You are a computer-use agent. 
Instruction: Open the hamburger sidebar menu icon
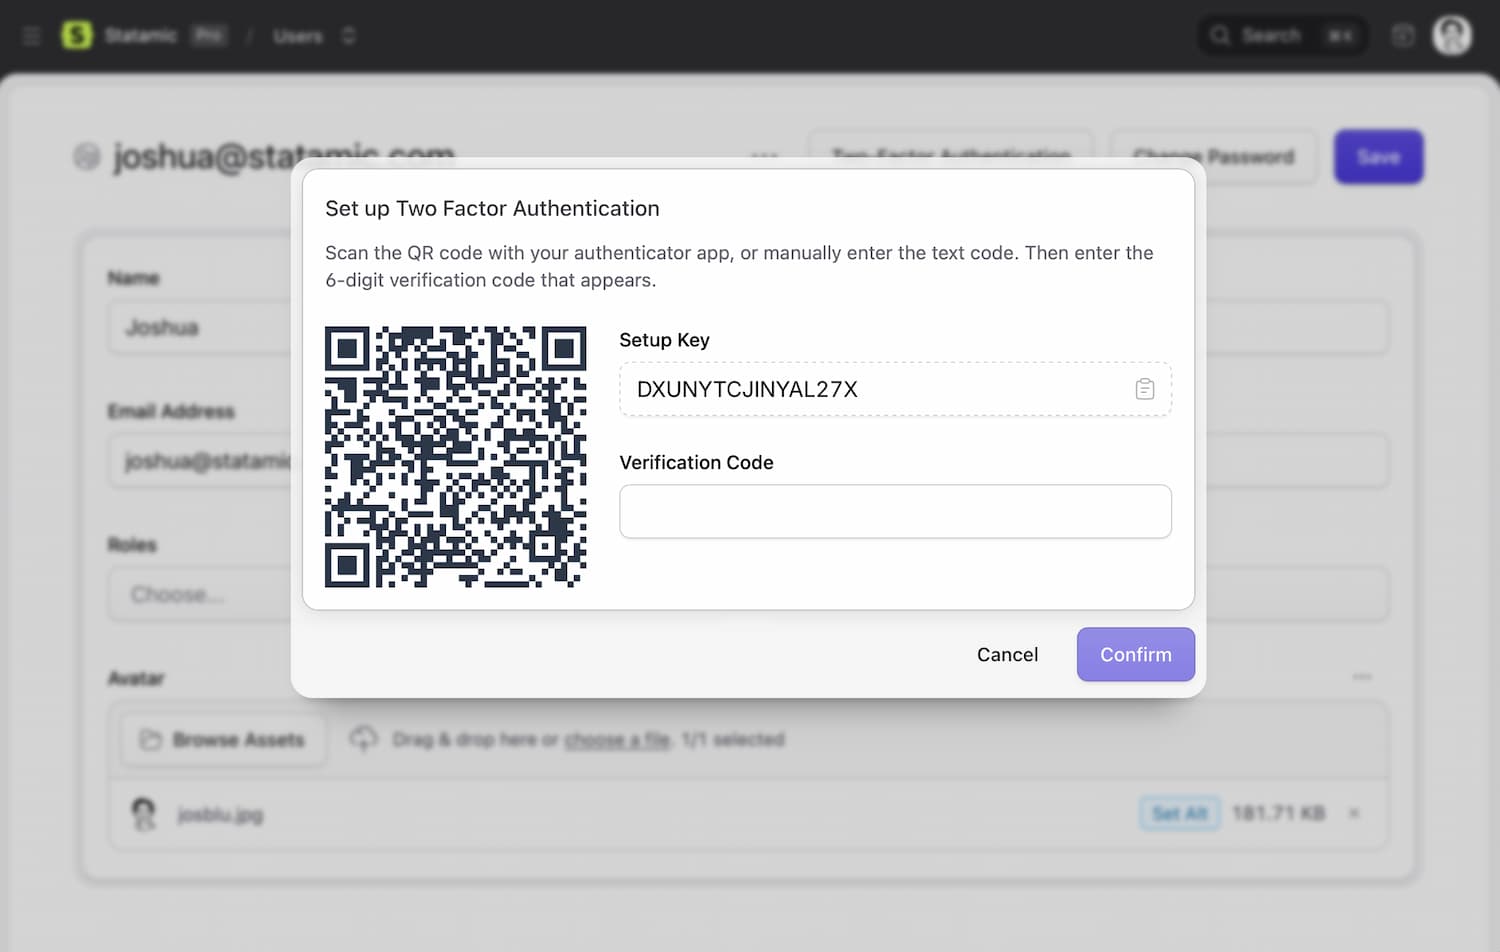click(31, 36)
